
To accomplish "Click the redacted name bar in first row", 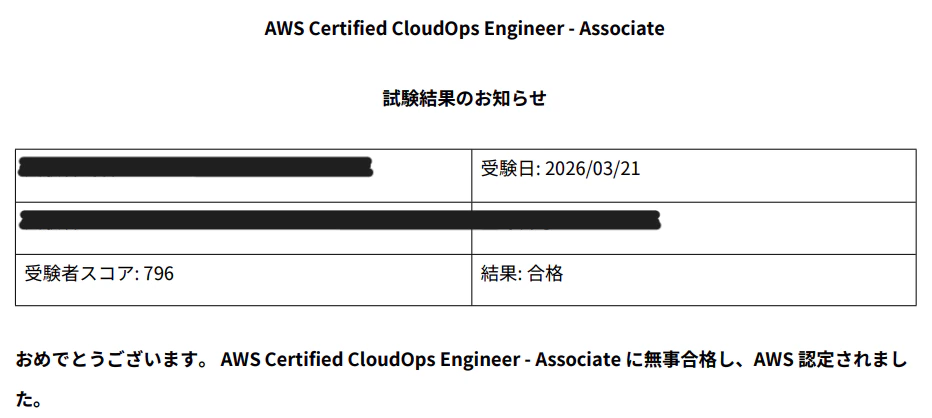I will pyautogui.click(x=196, y=167).
